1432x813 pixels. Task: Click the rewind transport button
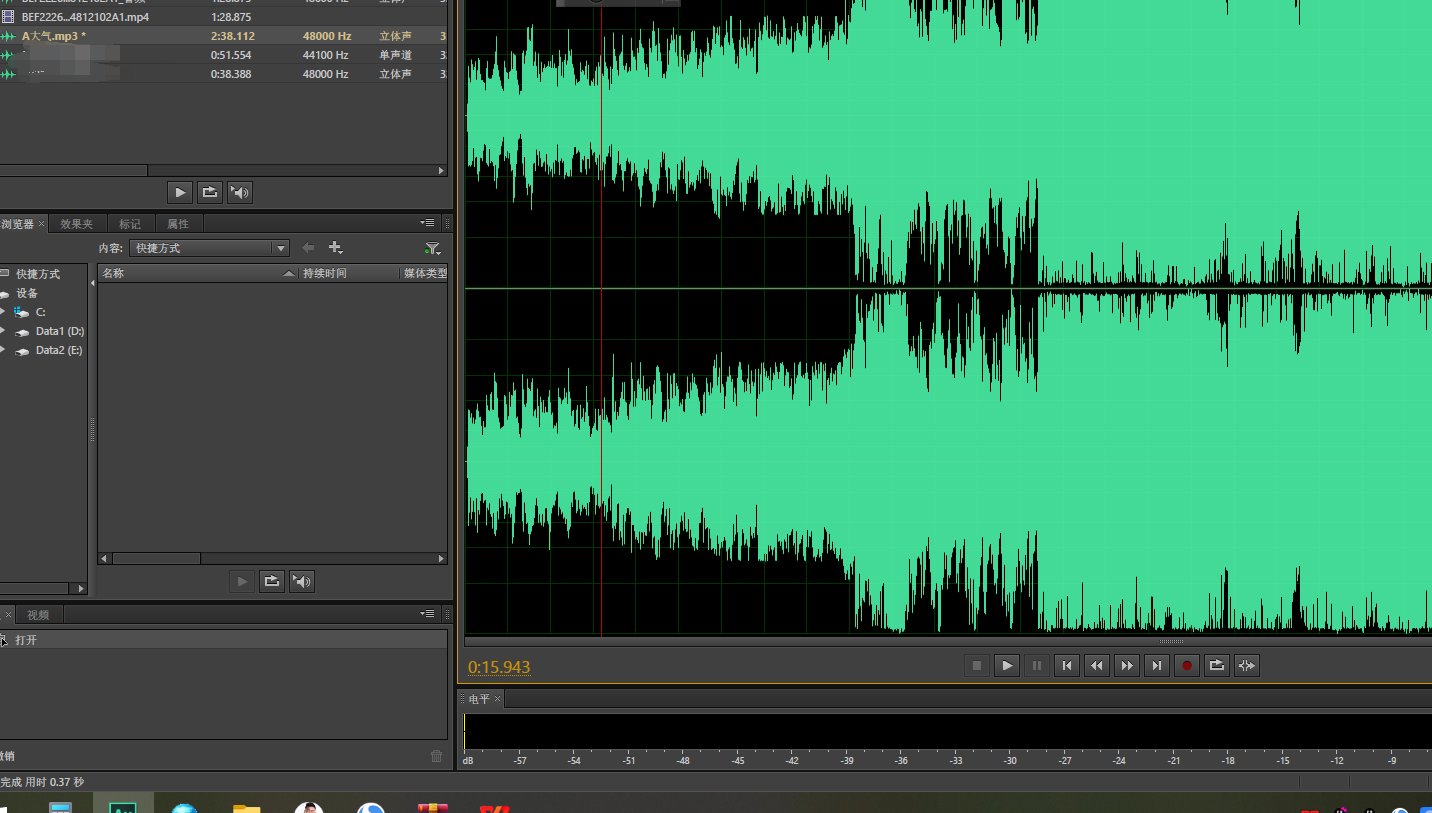coord(1097,666)
